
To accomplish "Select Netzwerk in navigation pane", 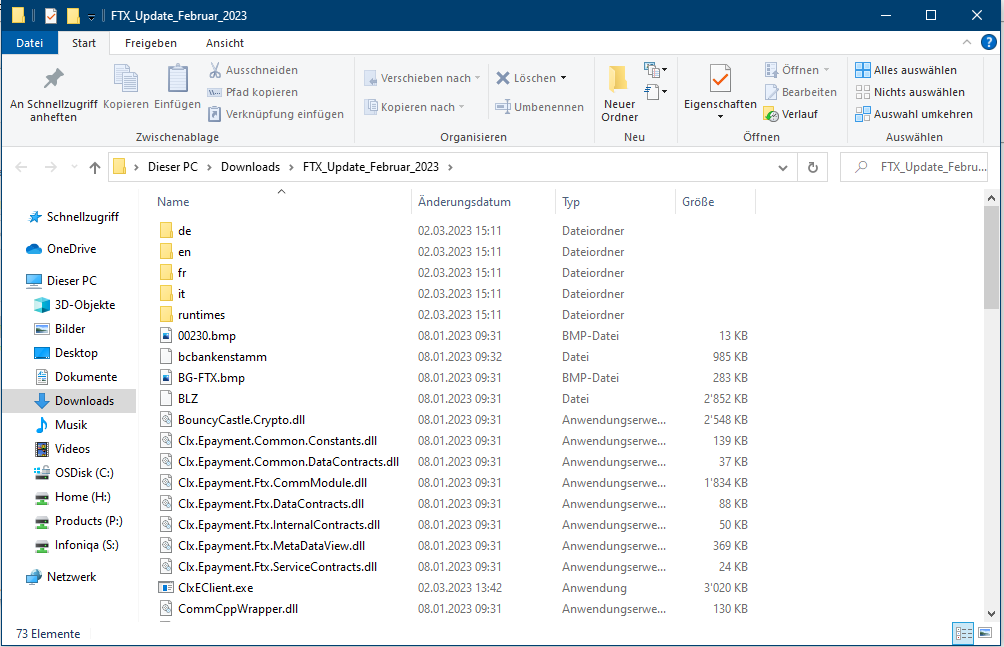I will (x=61, y=577).
